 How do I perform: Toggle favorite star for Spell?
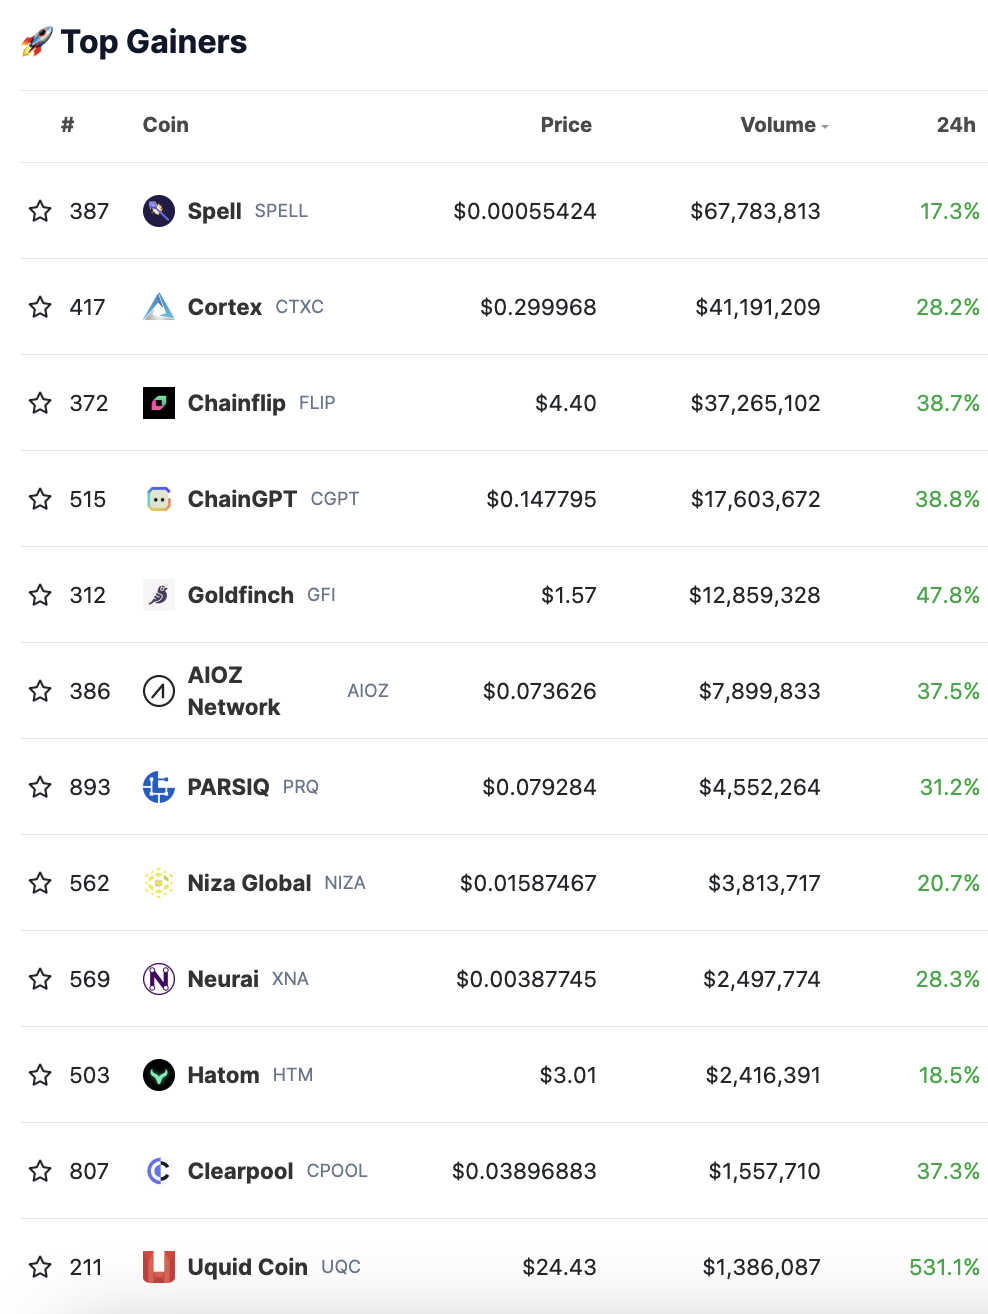[40, 211]
